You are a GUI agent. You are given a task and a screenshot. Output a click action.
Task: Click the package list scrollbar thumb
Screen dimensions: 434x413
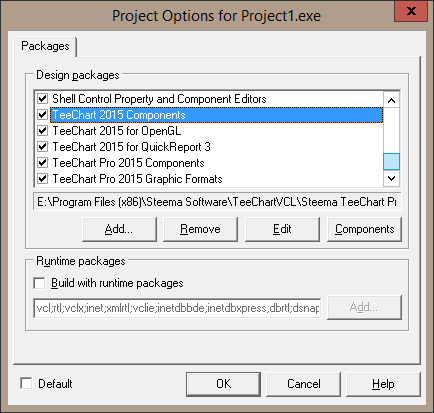(391, 162)
